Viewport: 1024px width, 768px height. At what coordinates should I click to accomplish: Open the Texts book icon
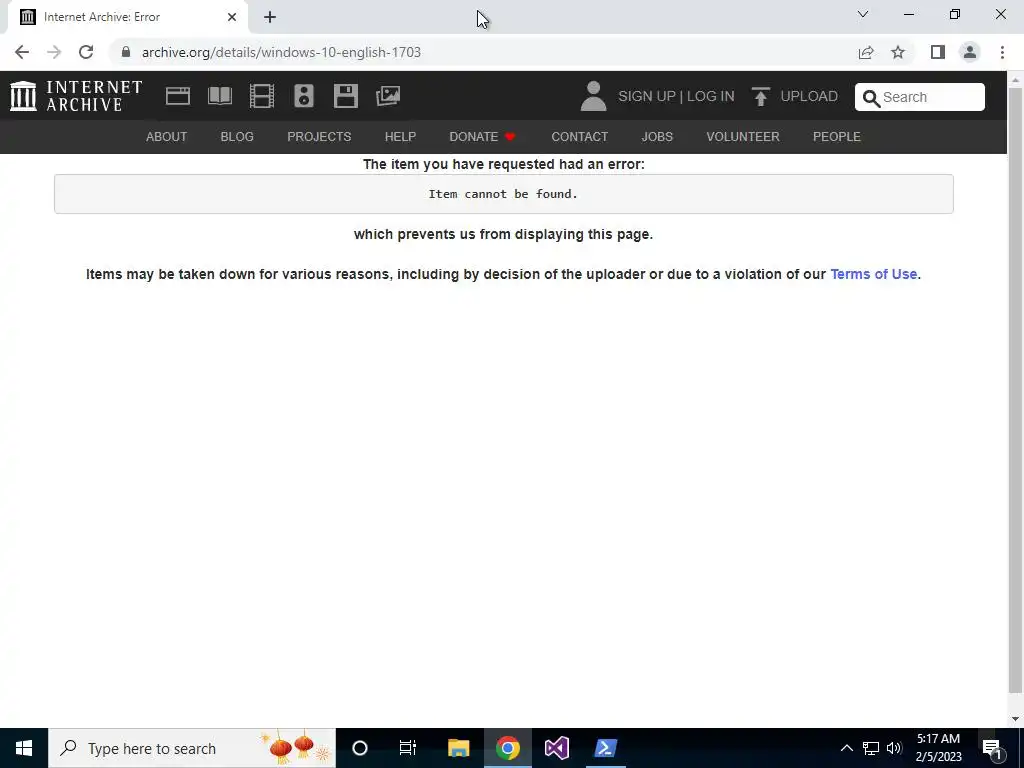pyautogui.click(x=220, y=96)
